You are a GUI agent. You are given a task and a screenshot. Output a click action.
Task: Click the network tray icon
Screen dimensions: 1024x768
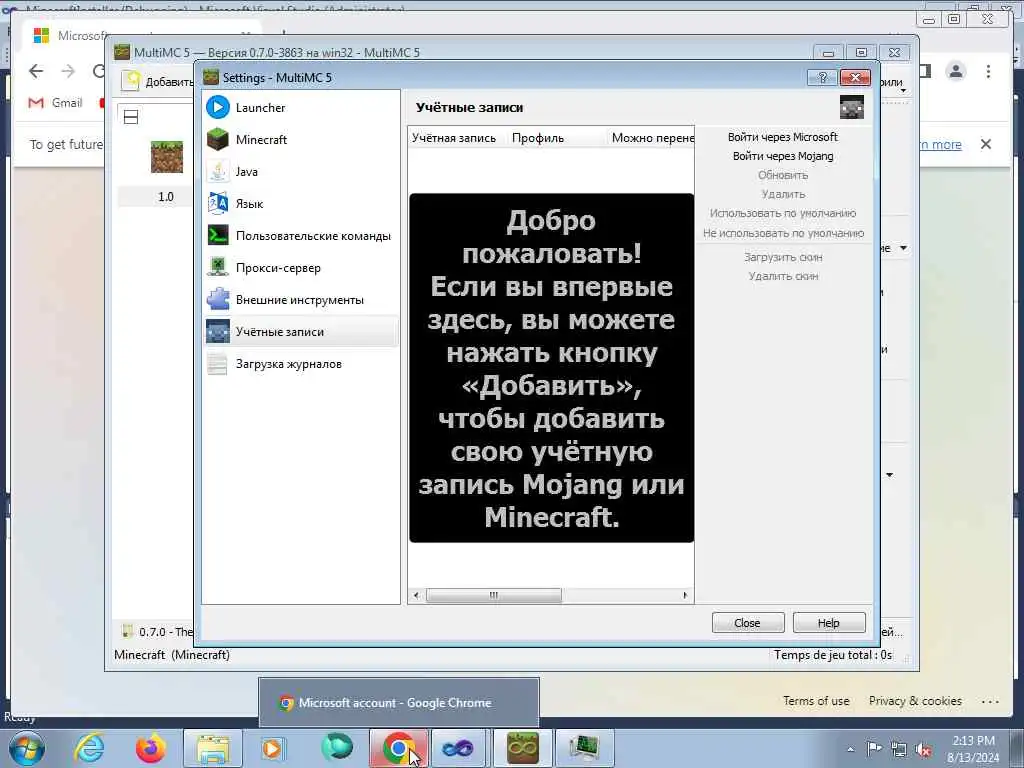point(899,750)
